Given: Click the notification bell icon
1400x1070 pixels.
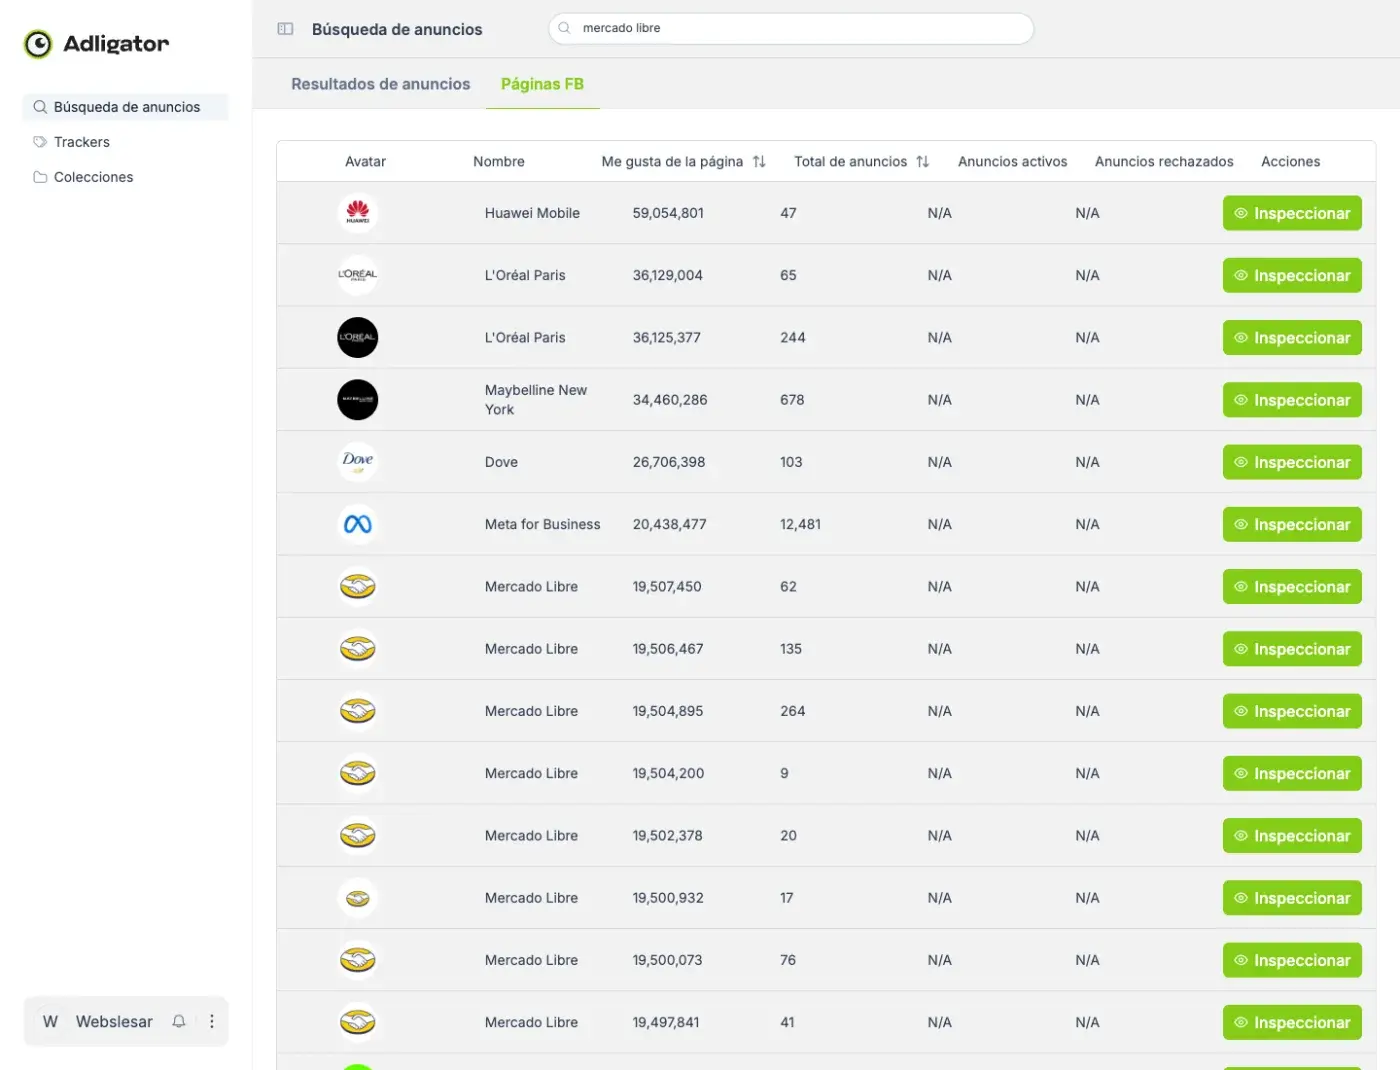Looking at the screenshot, I should point(179,1021).
